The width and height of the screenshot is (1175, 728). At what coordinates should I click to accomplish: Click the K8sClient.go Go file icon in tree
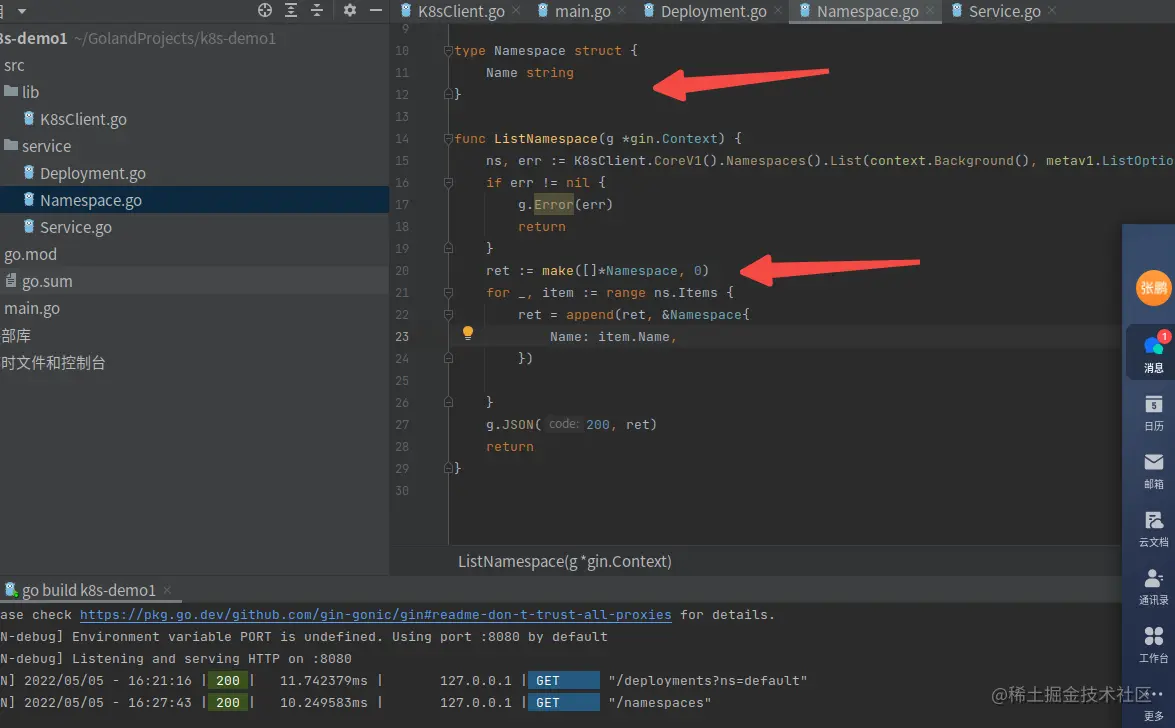(28, 118)
